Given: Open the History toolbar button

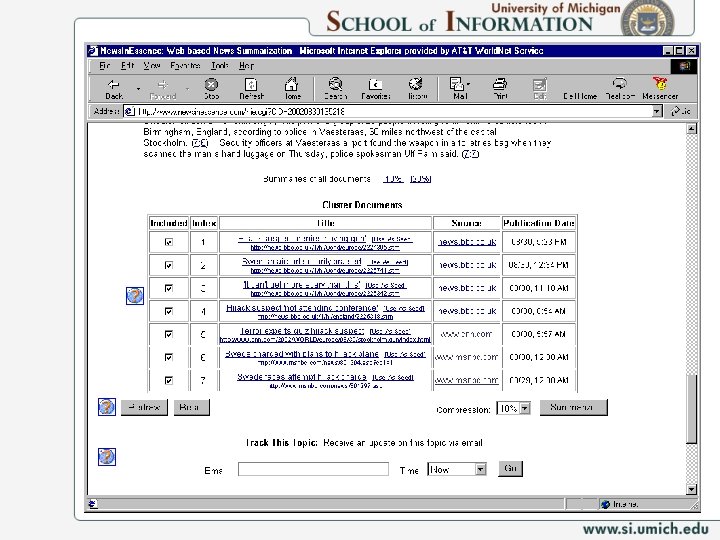Looking at the screenshot, I should pyautogui.click(x=416, y=89).
